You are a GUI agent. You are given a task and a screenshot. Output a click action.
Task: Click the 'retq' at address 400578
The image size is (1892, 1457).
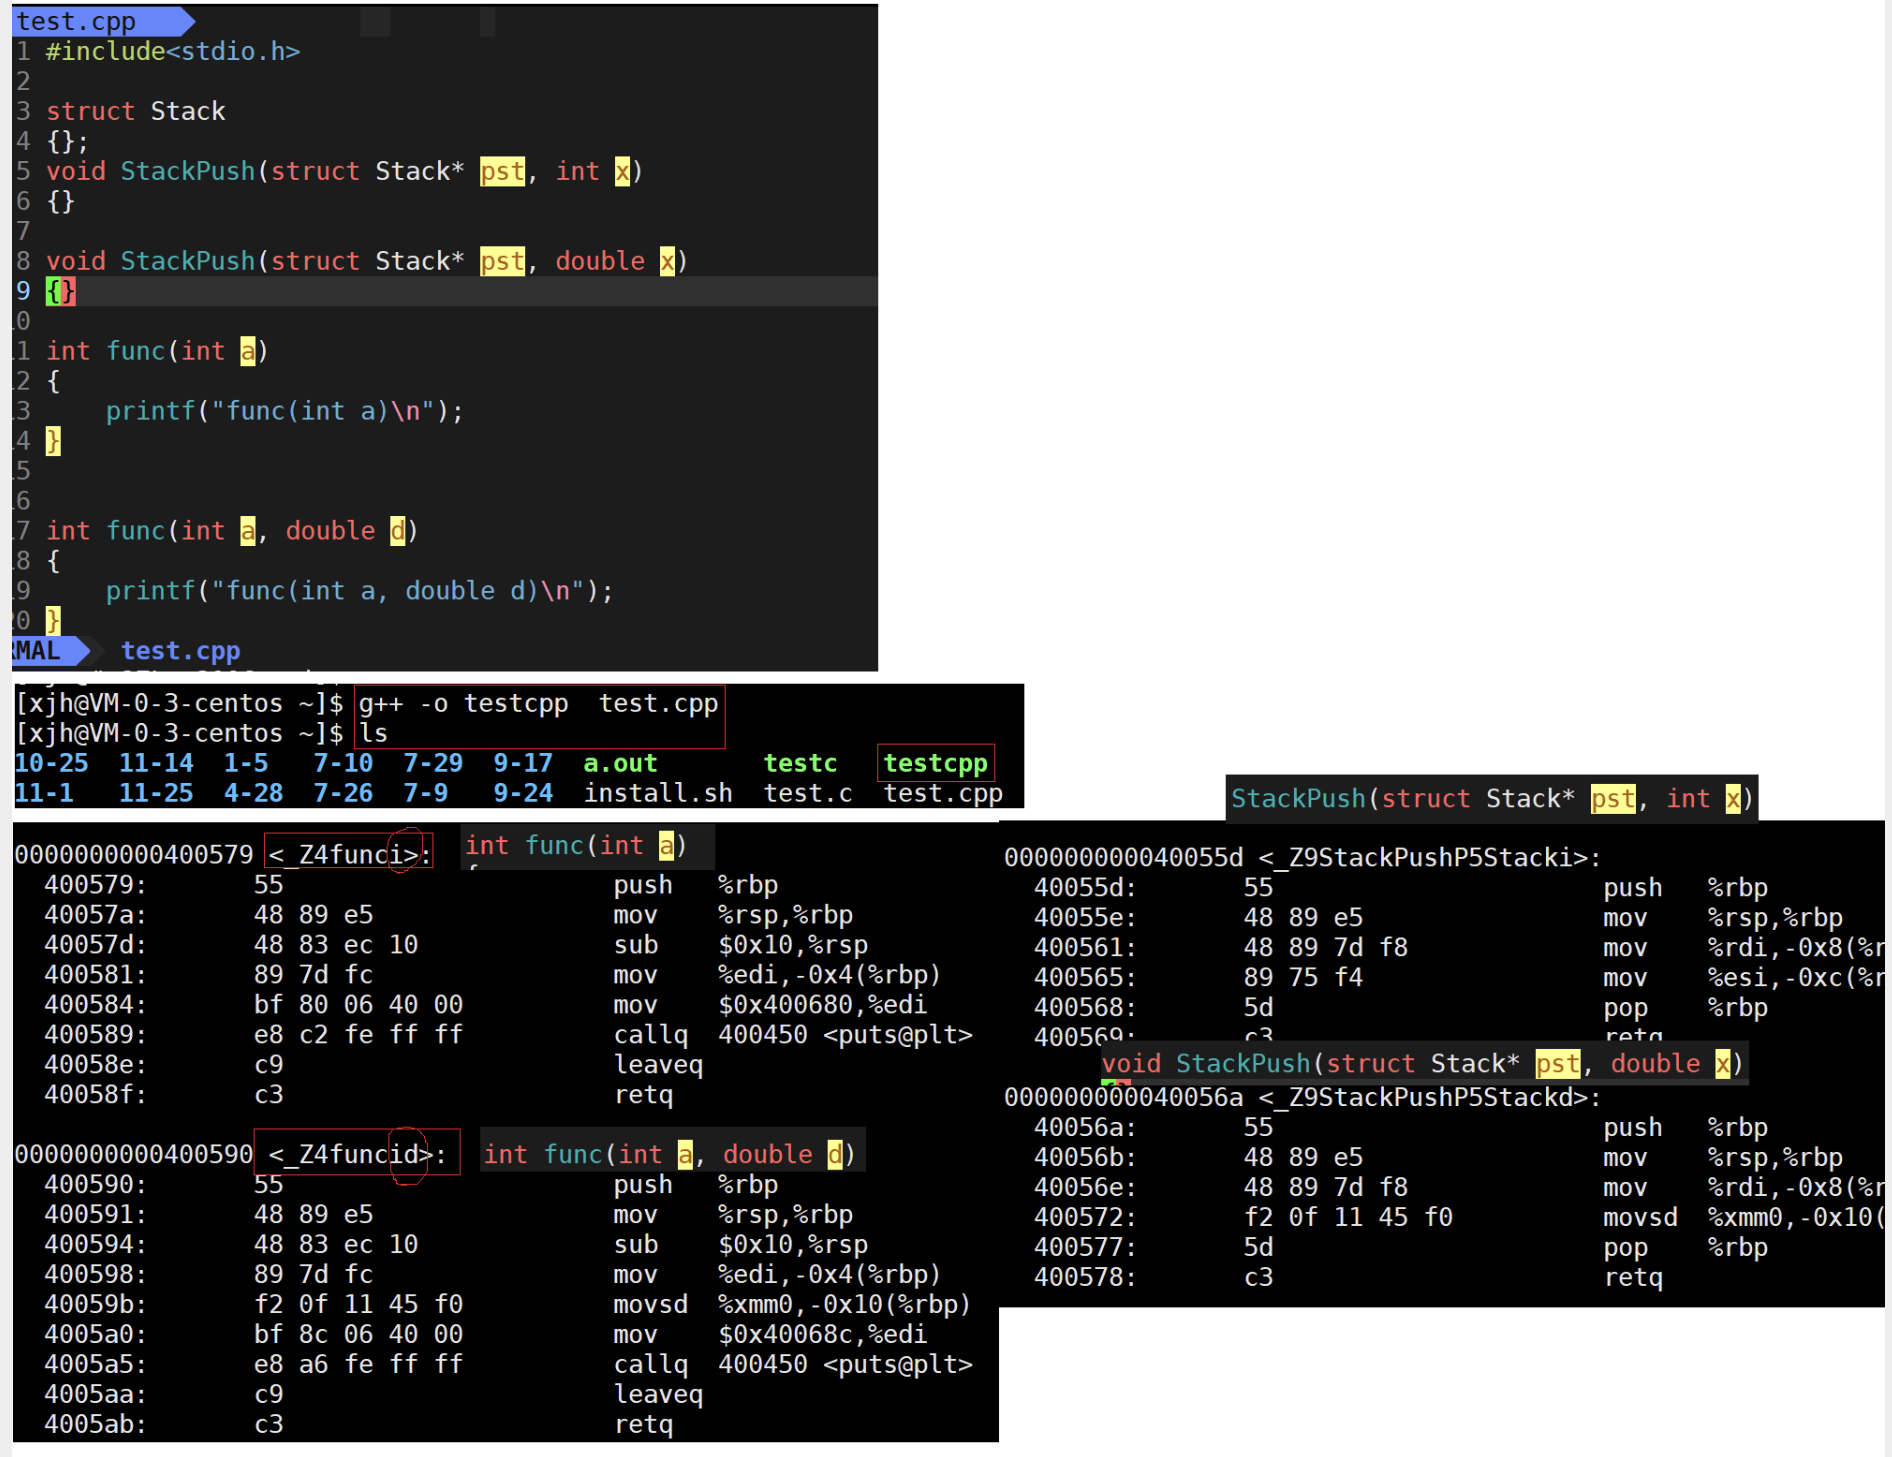click(1633, 1277)
